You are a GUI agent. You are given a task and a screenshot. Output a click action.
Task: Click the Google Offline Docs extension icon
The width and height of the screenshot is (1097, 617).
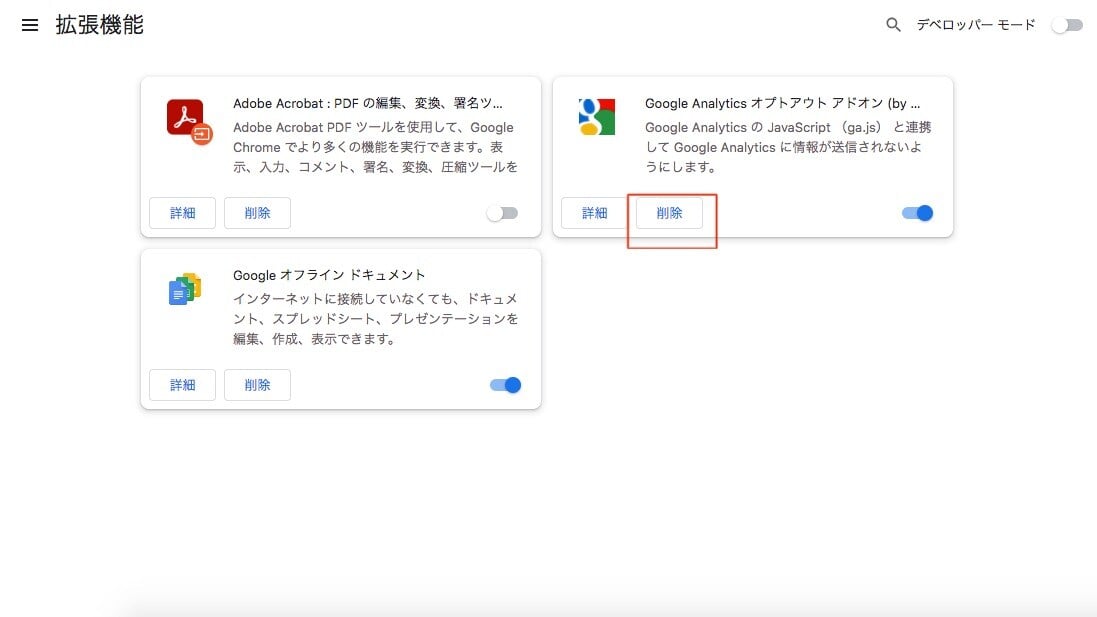pos(185,289)
